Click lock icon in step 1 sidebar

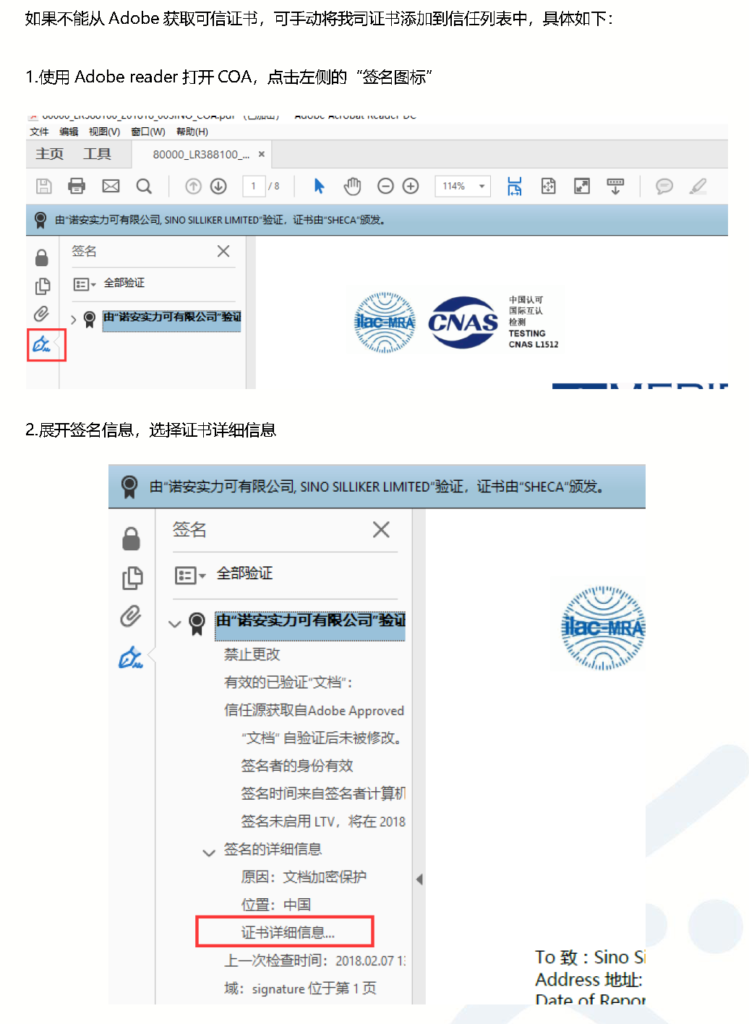click(x=42, y=258)
